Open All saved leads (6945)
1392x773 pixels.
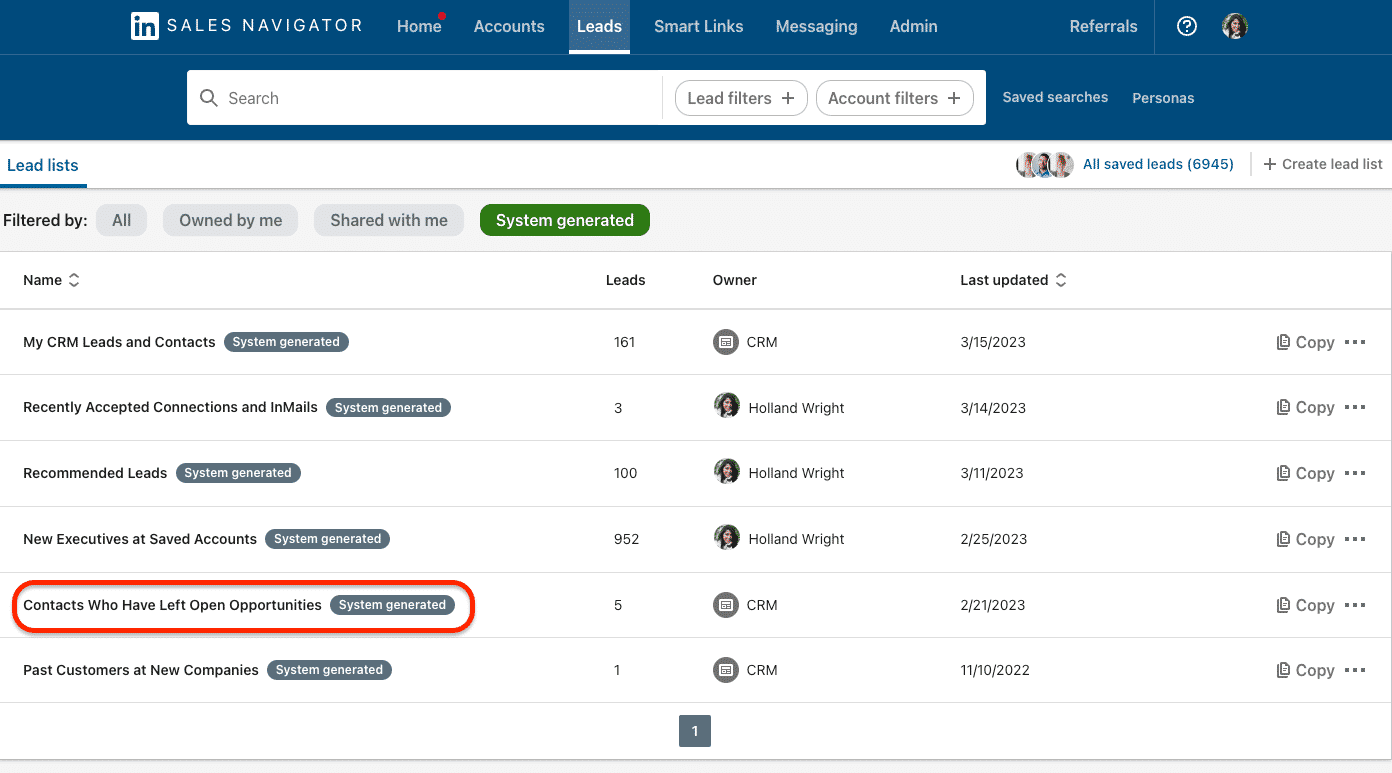point(1158,164)
